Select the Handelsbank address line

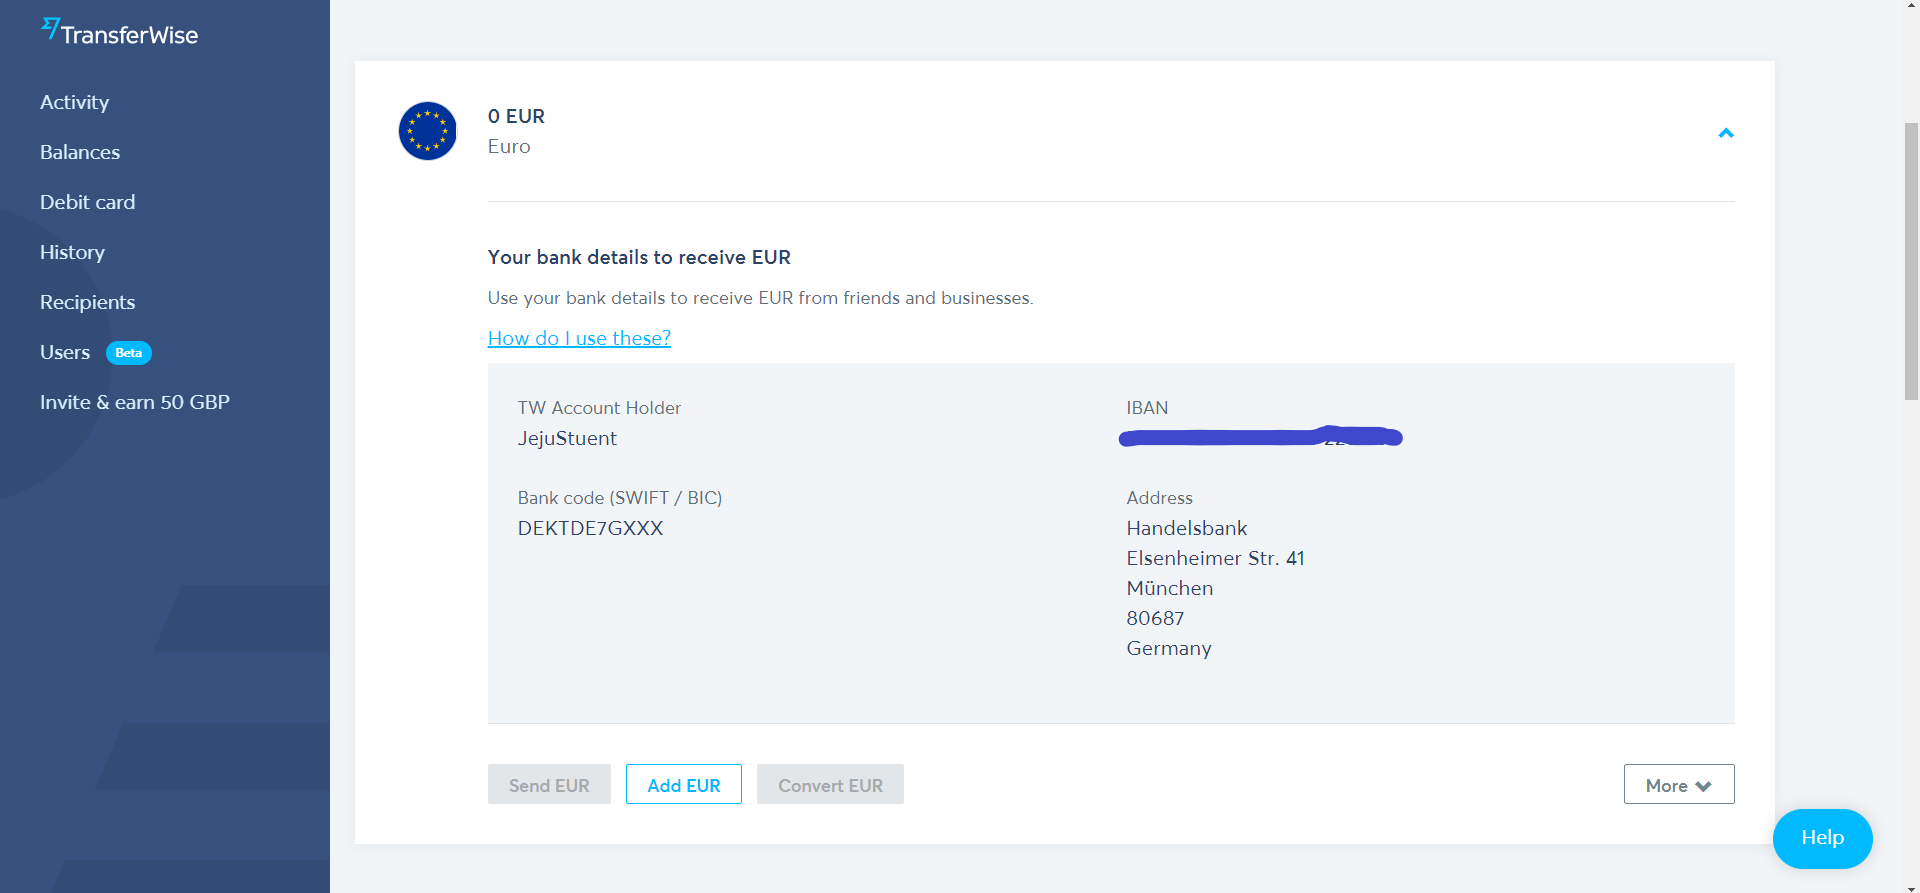pos(1187,528)
